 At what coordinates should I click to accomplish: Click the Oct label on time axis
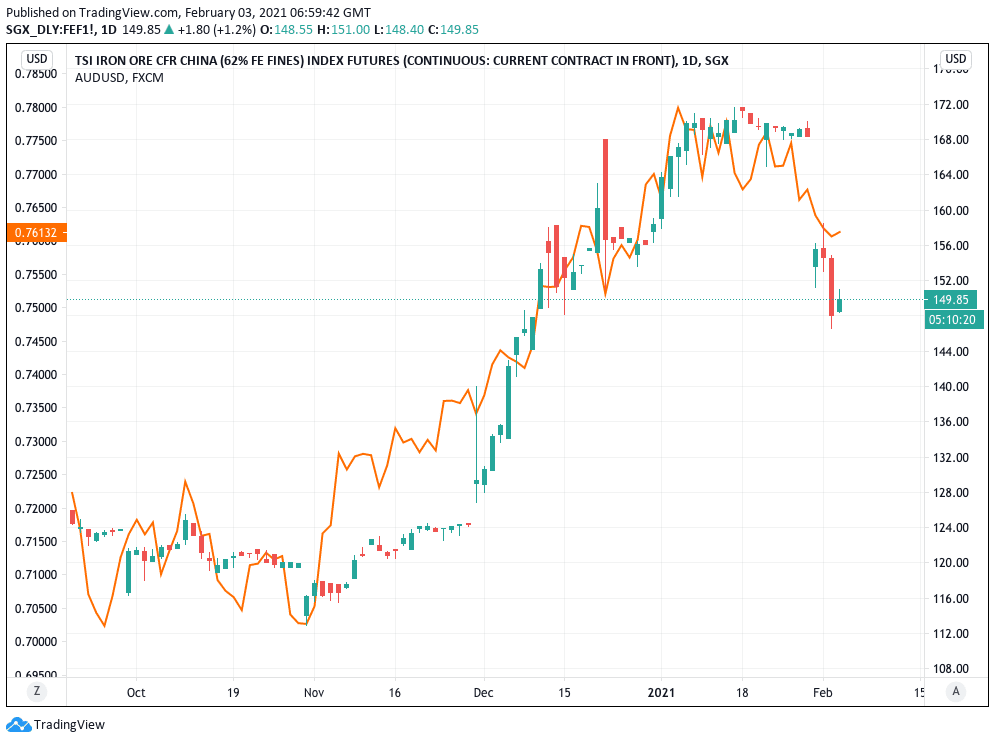[x=136, y=692]
